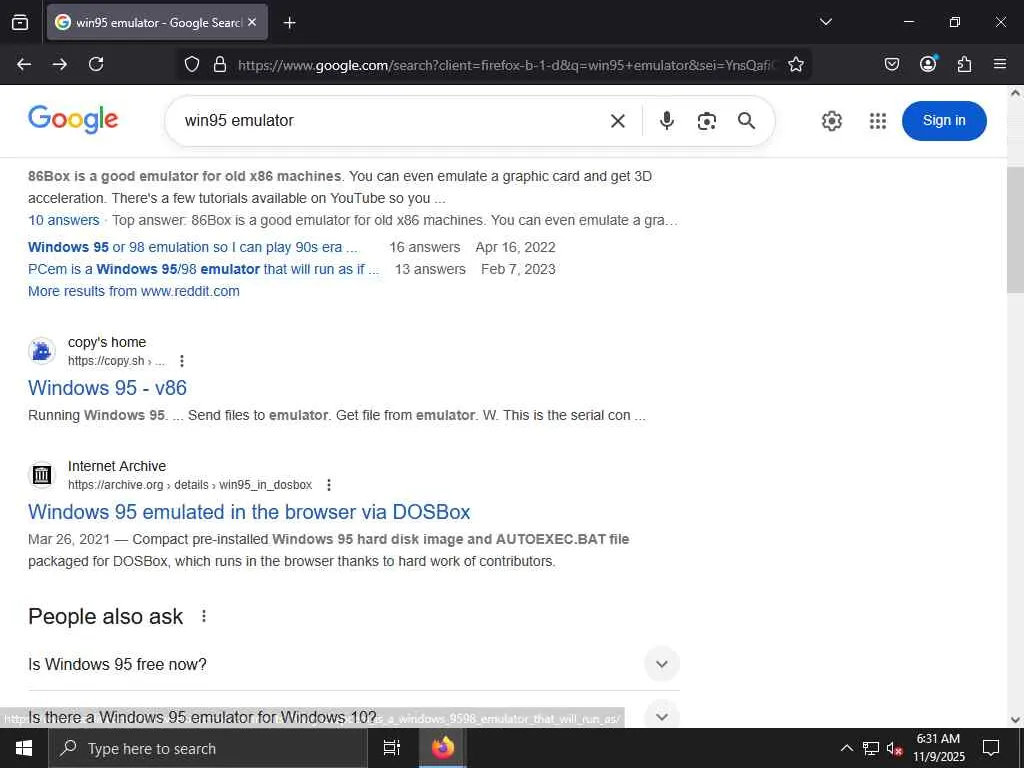Image resolution: width=1024 pixels, height=768 pixels.
Task: Open More results from www.reddit.com
Action: [134, 291]
